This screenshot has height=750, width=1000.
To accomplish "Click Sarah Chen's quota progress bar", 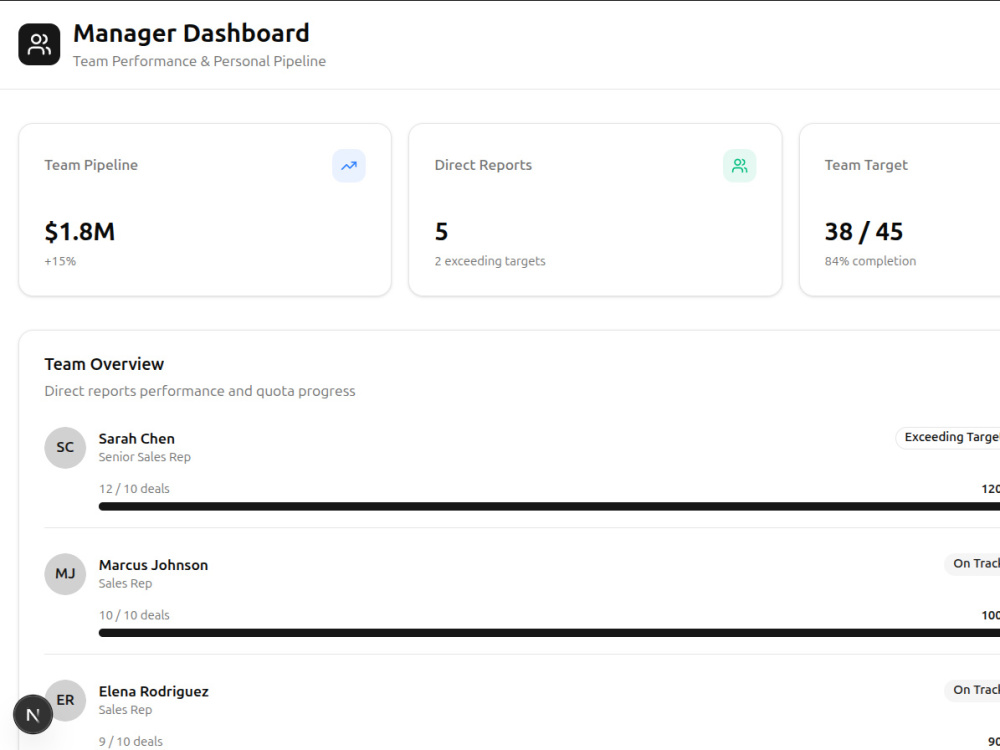I will pos(549,506).
